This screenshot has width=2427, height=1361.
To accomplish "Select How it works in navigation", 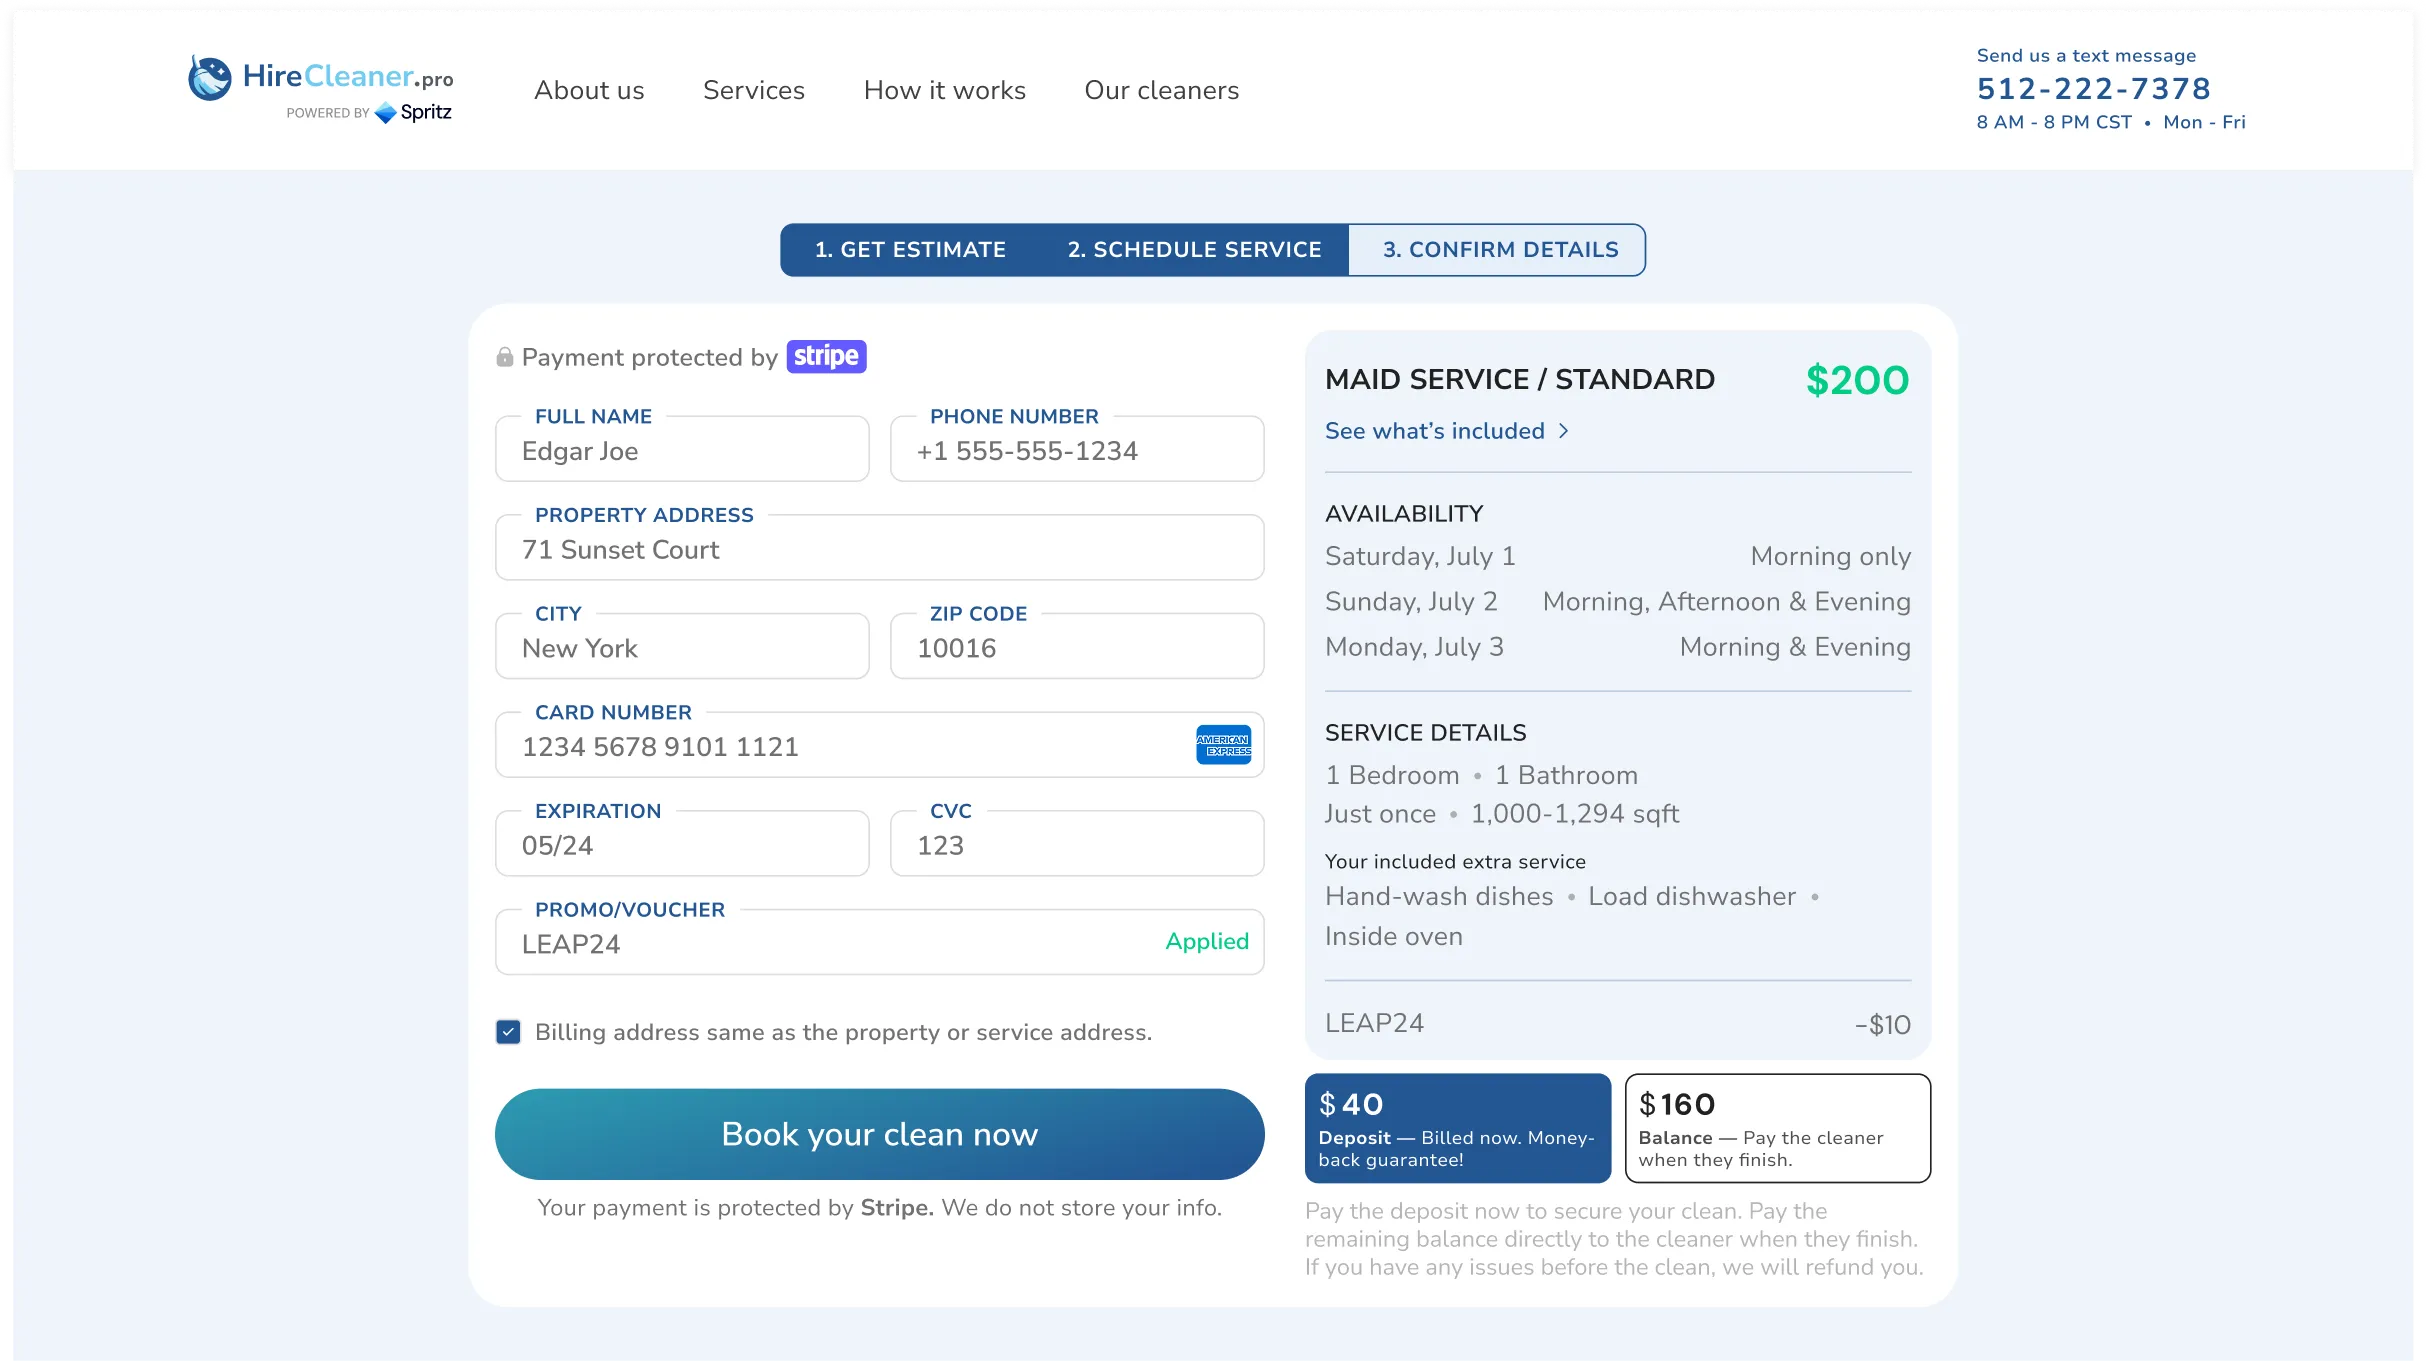I will click(944, 90).
